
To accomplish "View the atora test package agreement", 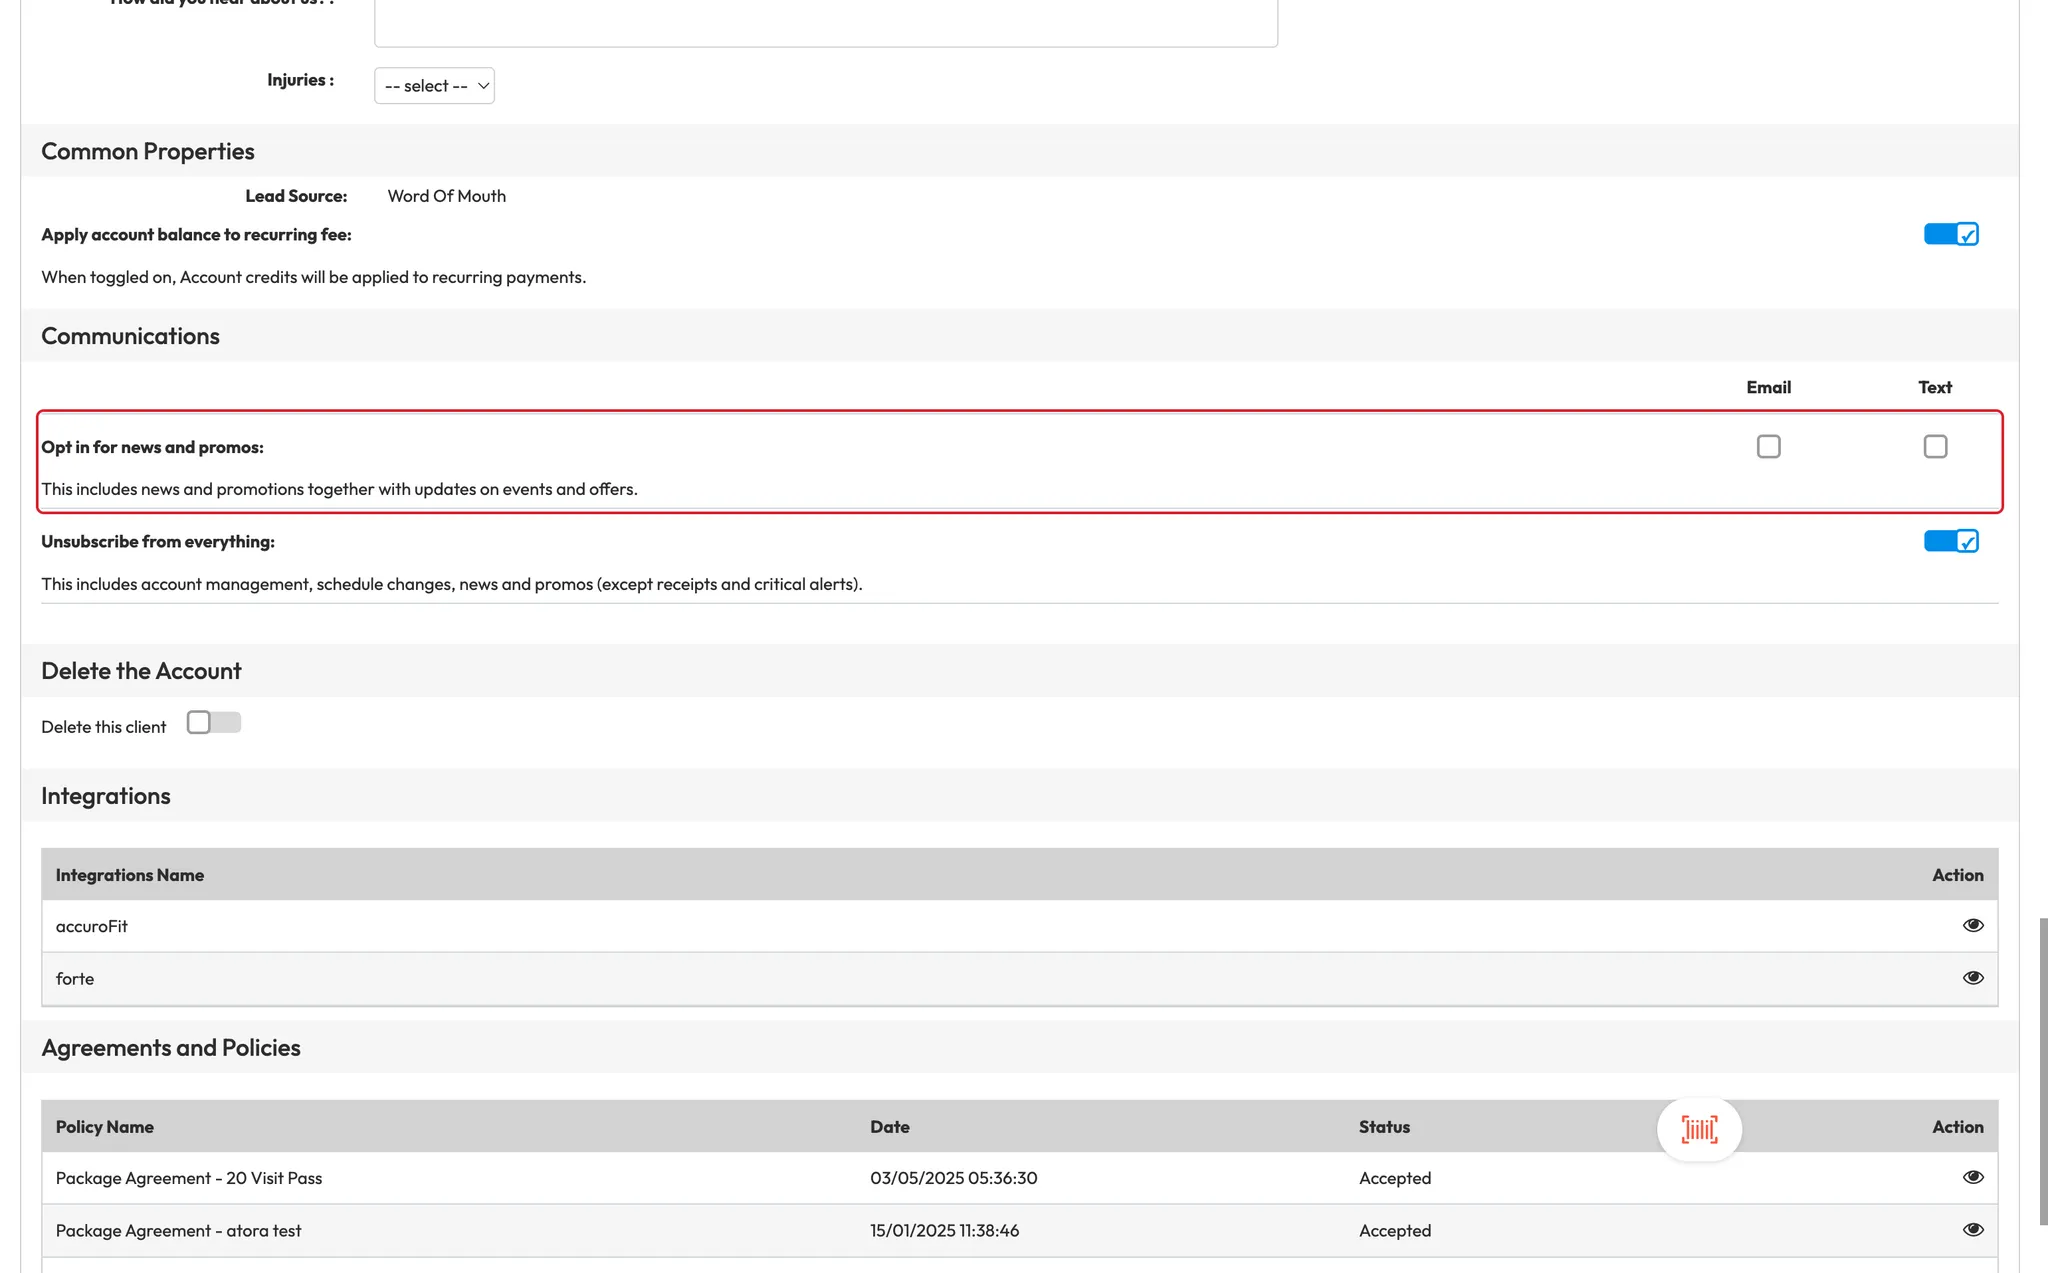I will tap(1972, 1230).
